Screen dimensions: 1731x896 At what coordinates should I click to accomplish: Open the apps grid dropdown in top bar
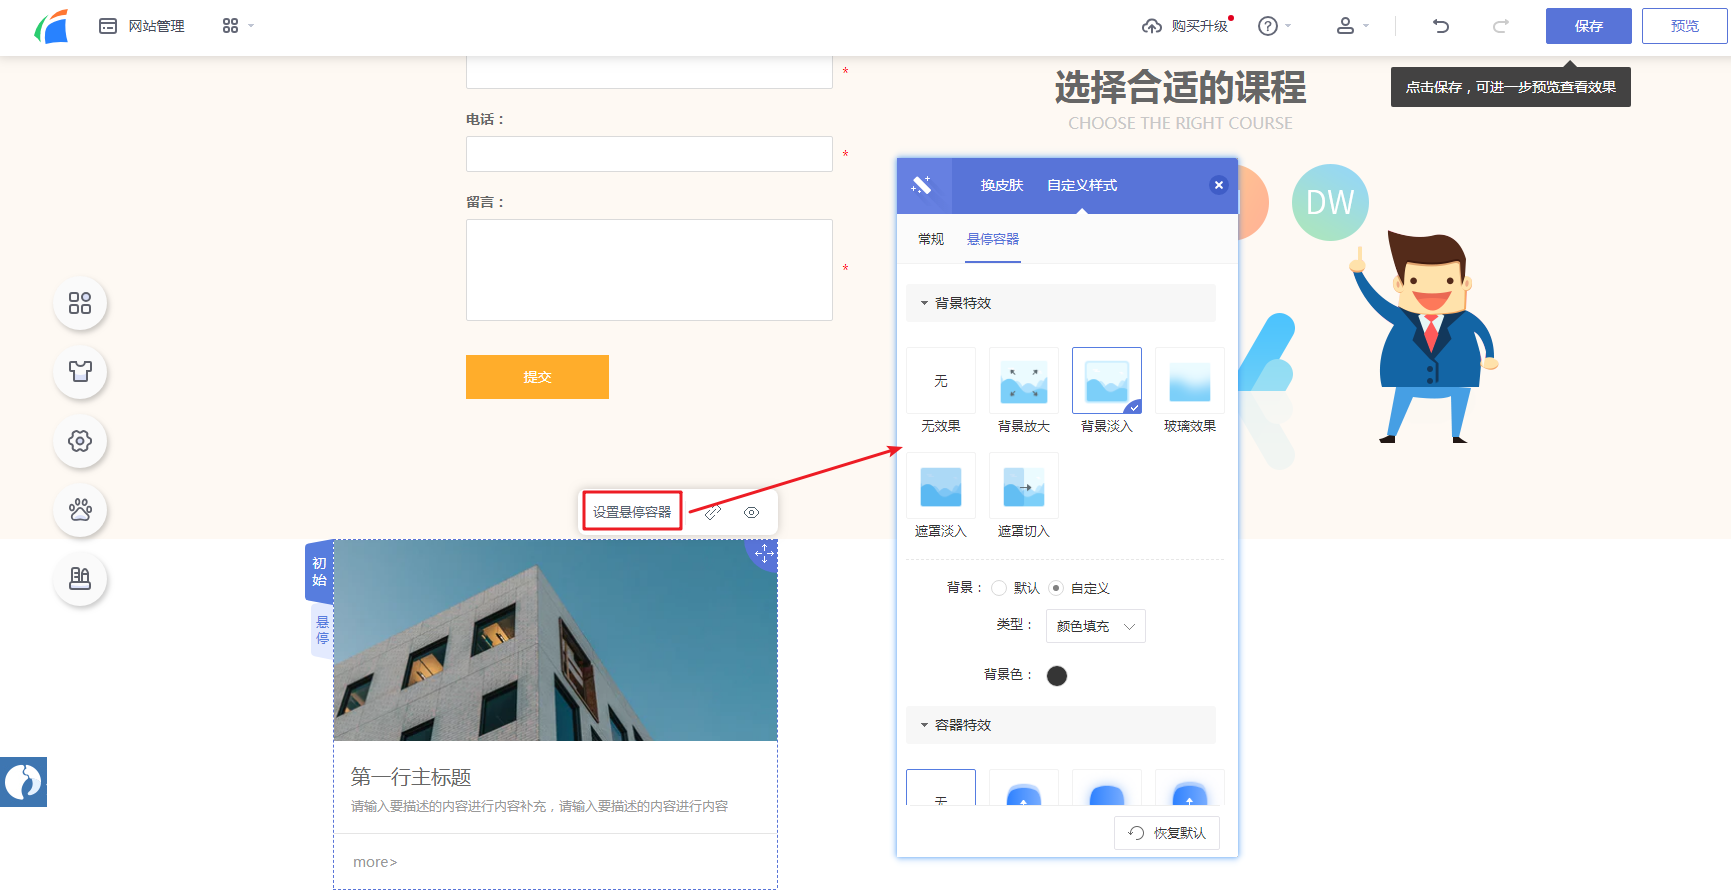click(238, 26)
